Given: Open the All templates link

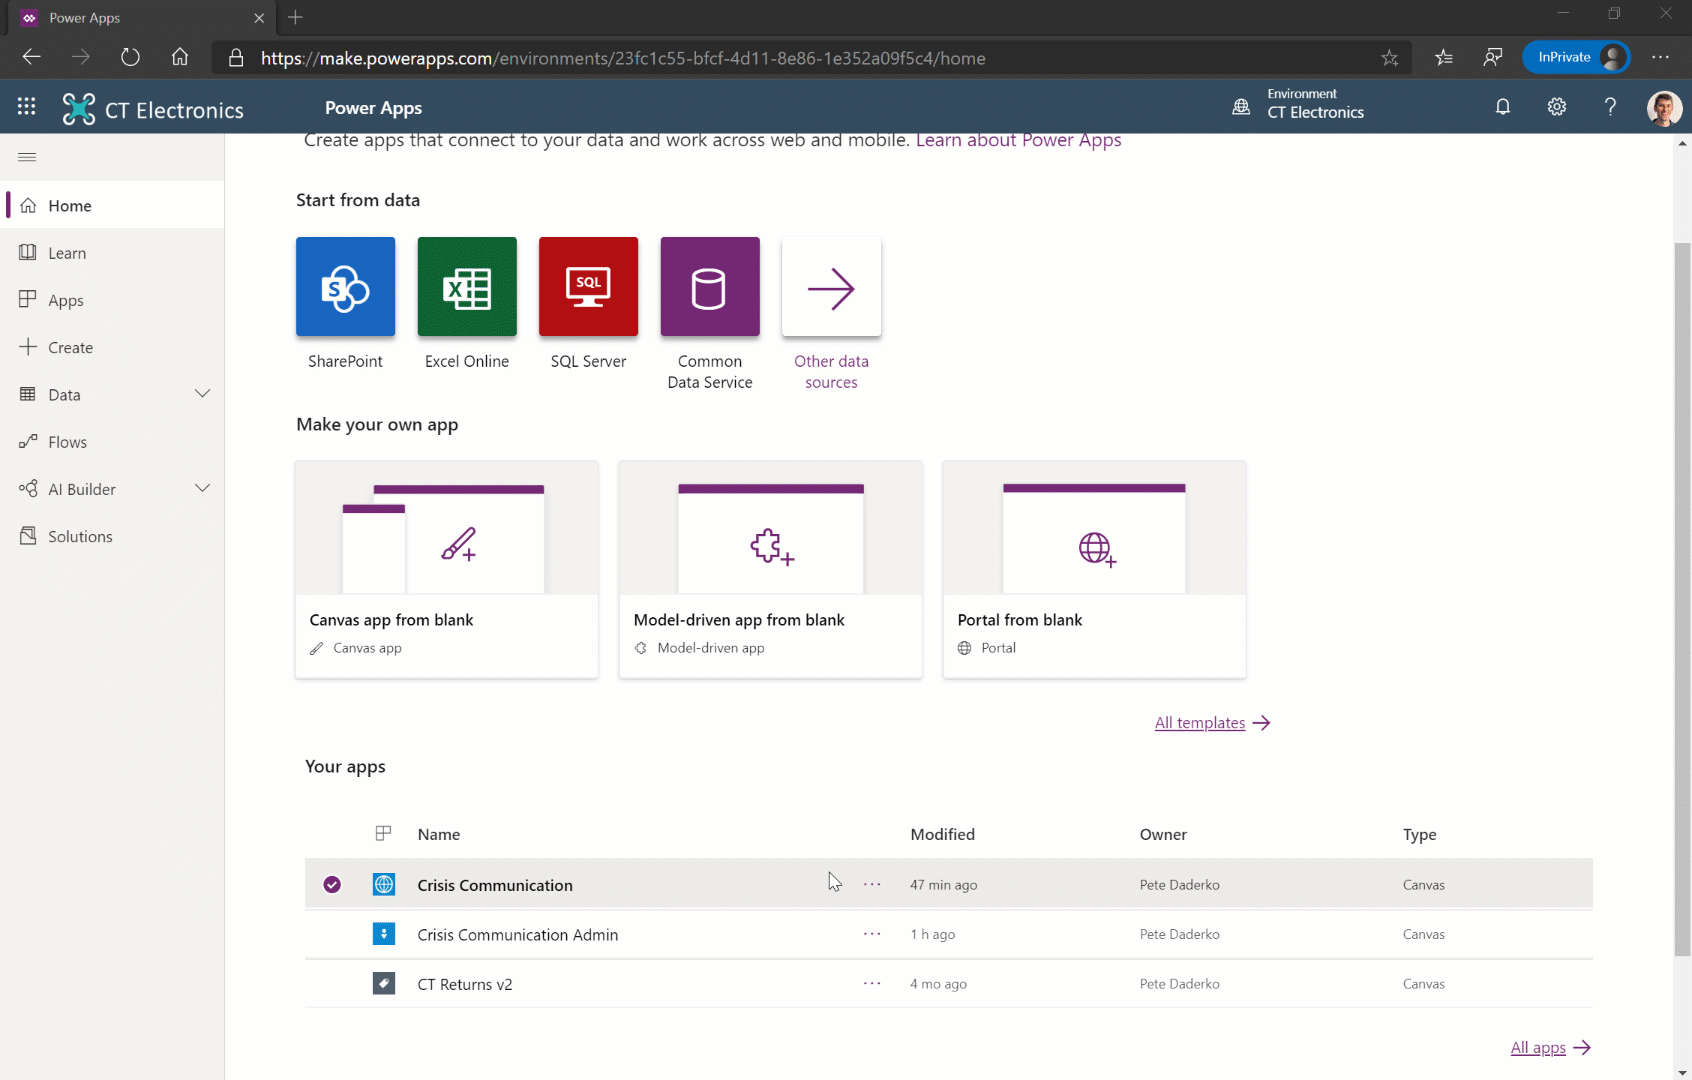Looking at the screenshot, I should click(x=1212, y=722).
